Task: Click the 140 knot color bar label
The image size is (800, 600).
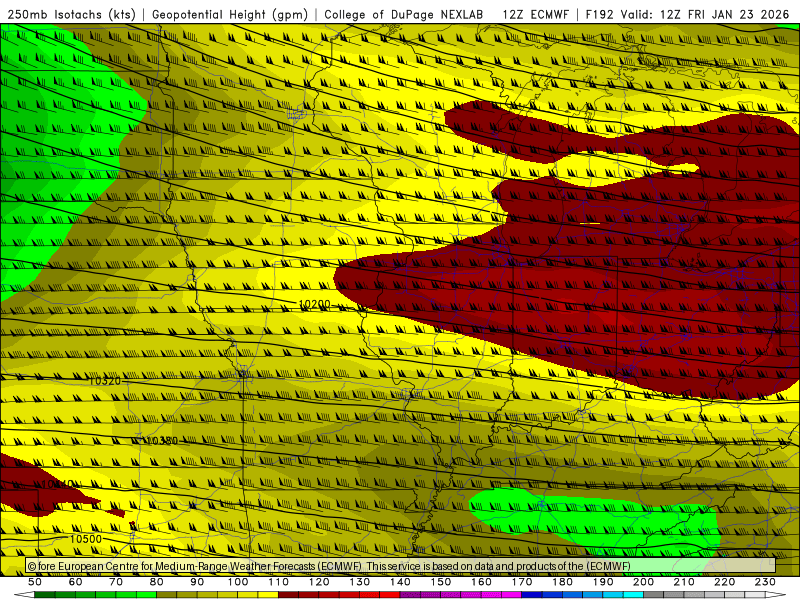Action: [400, 582]
